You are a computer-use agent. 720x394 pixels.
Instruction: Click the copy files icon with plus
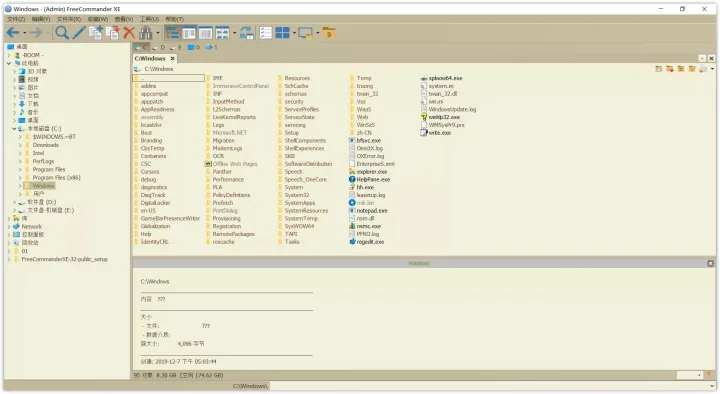click(x=96, y=33)
